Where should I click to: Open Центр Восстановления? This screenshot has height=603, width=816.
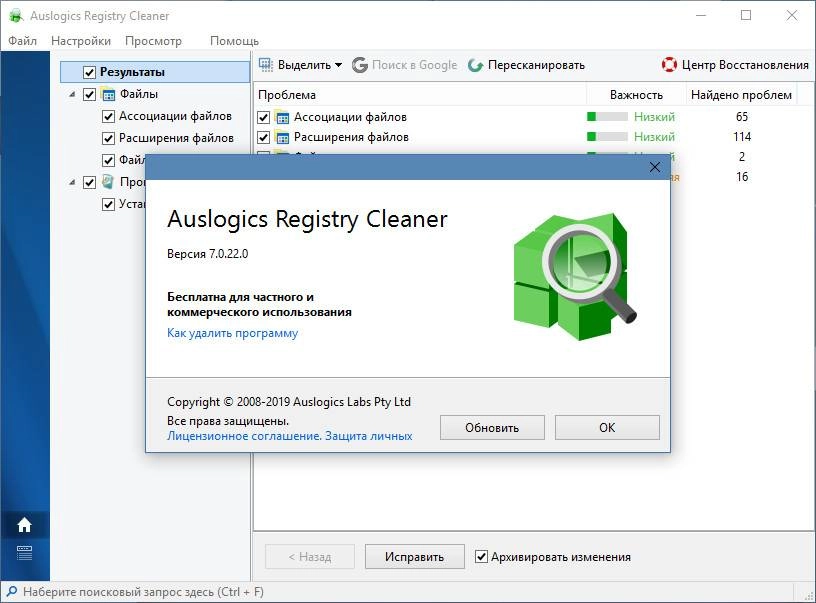735,65
